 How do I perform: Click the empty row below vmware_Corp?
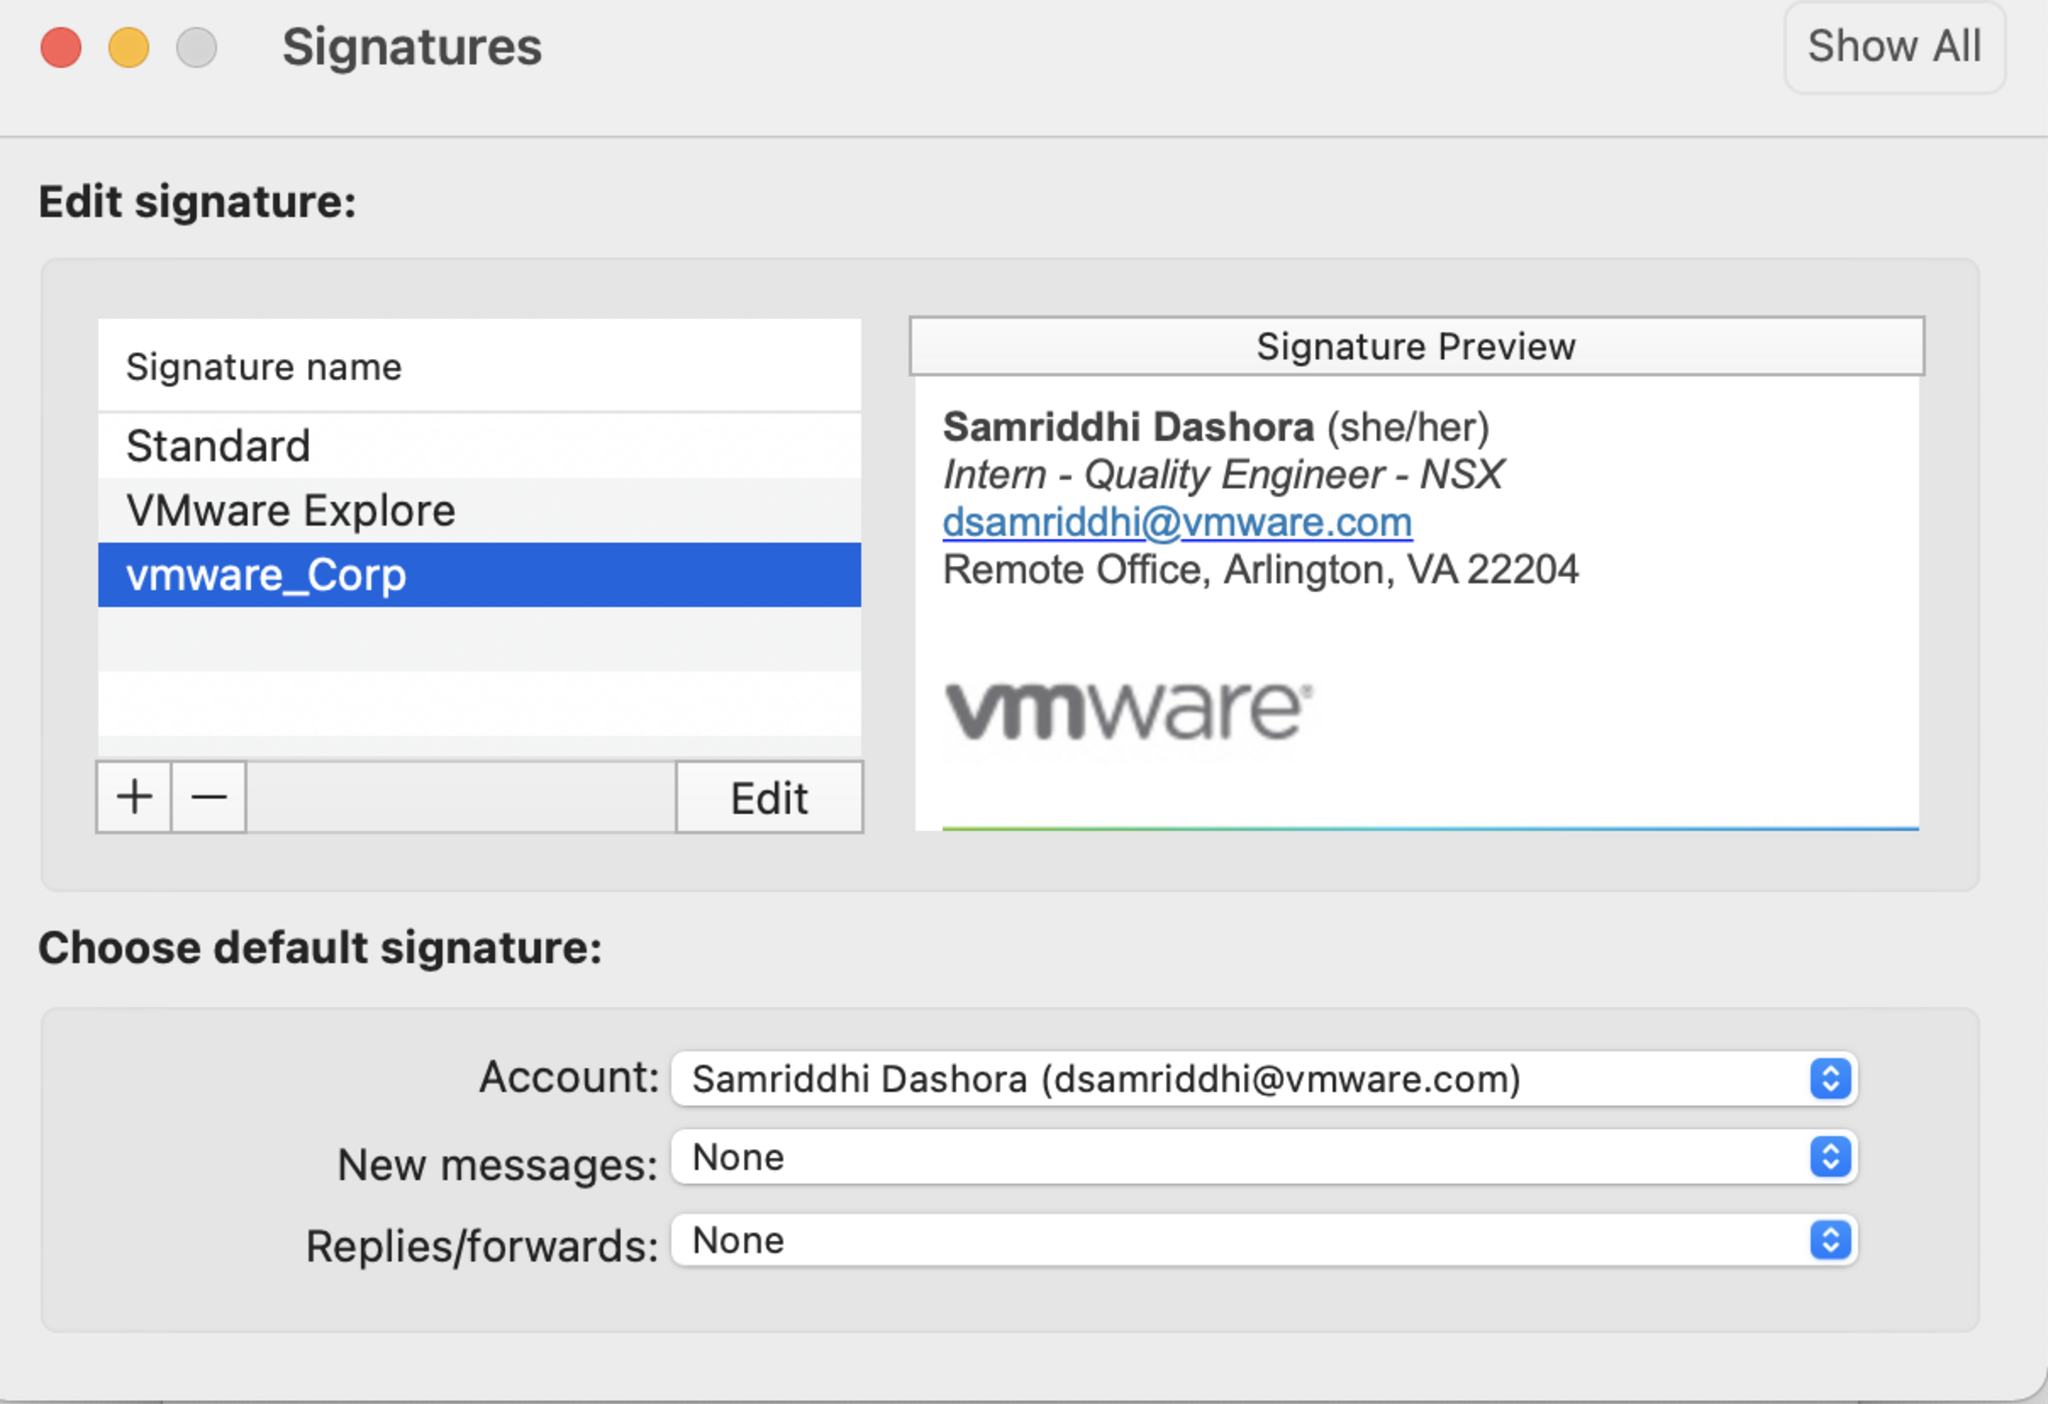[x=478, y=640]
